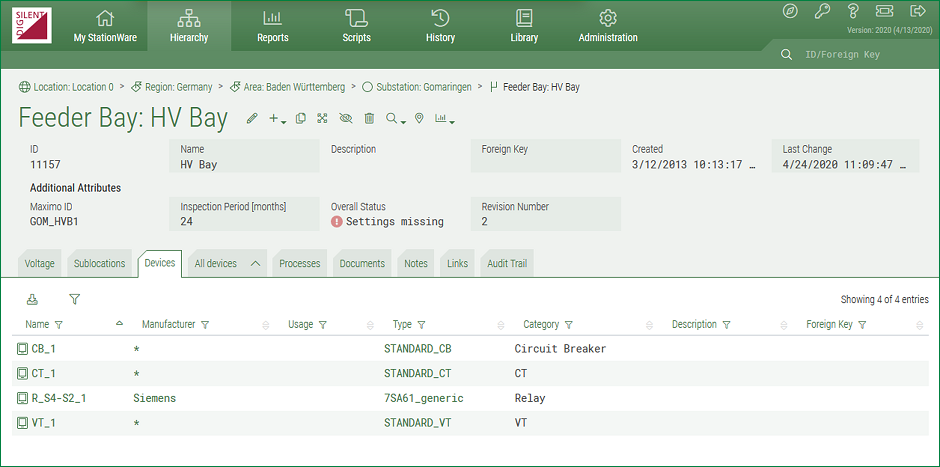The image size is (940, 467).
Task: Open the R_S4-S2_1 relay device
Action: point(58,398)
